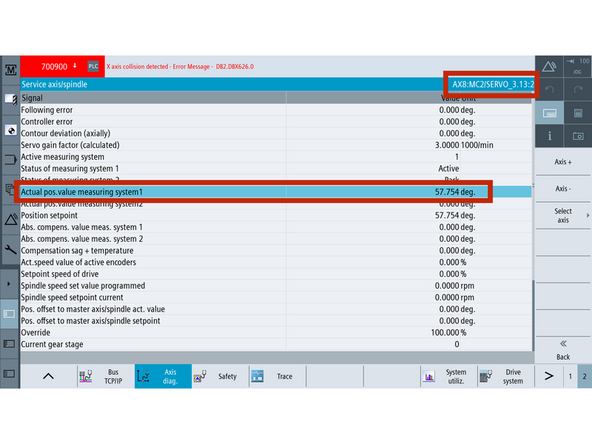Click the Bus TCP/IP network icon

tap(86, 376)
